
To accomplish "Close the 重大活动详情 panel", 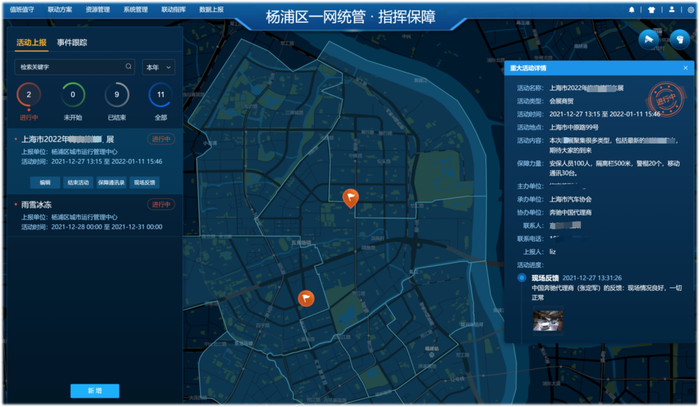I will pos(686,68).
